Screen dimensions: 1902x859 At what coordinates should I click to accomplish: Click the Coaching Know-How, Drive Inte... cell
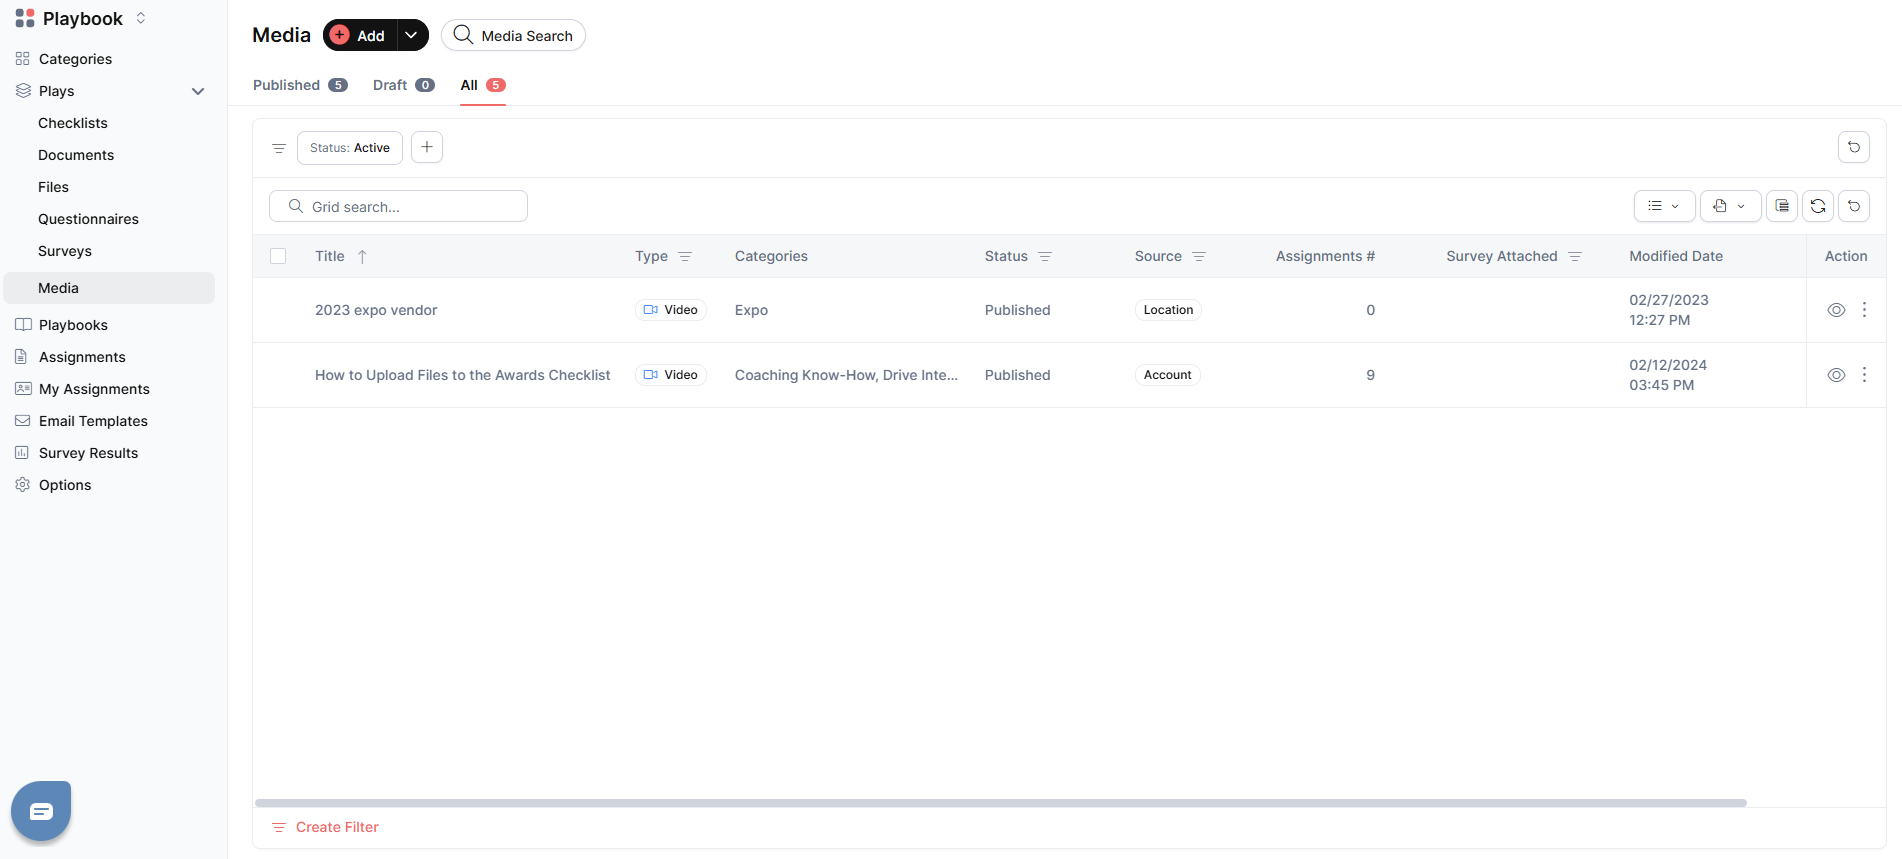click(x=846, y=375)
